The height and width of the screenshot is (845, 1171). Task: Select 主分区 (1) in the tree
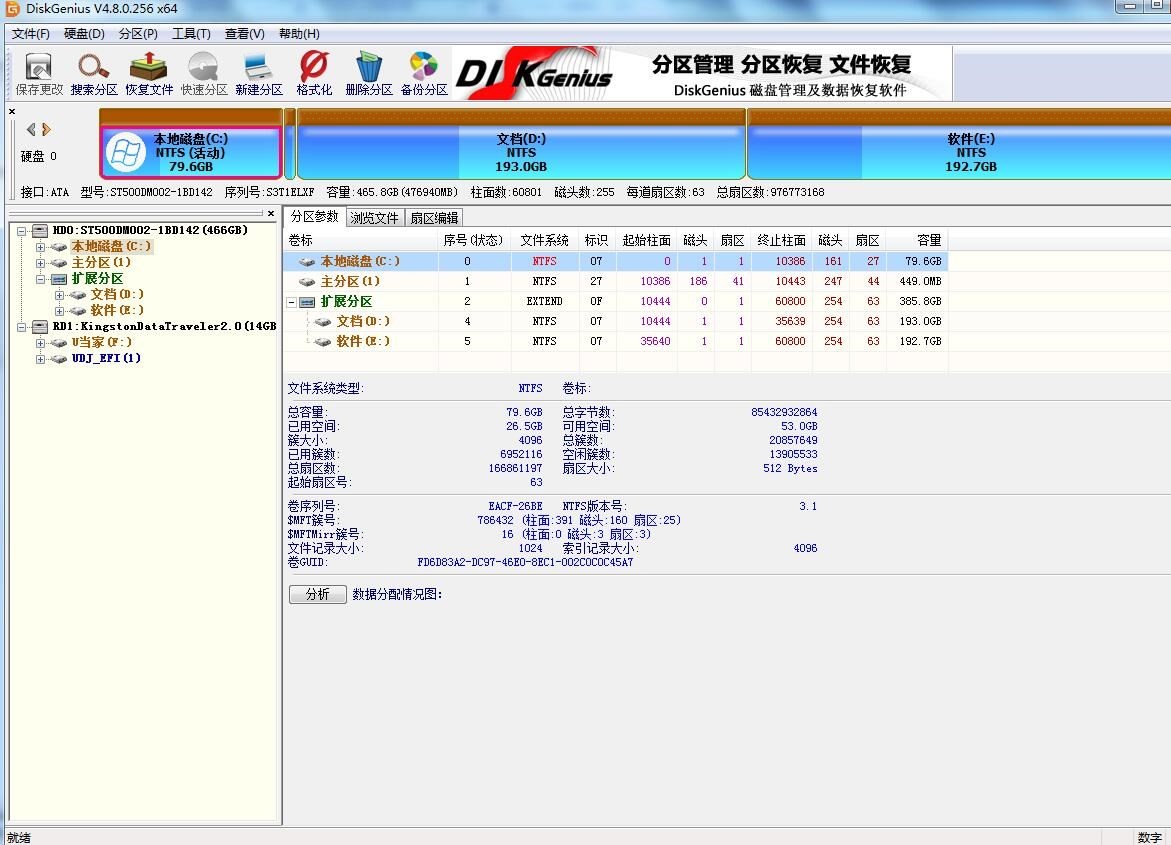point(101,263)
